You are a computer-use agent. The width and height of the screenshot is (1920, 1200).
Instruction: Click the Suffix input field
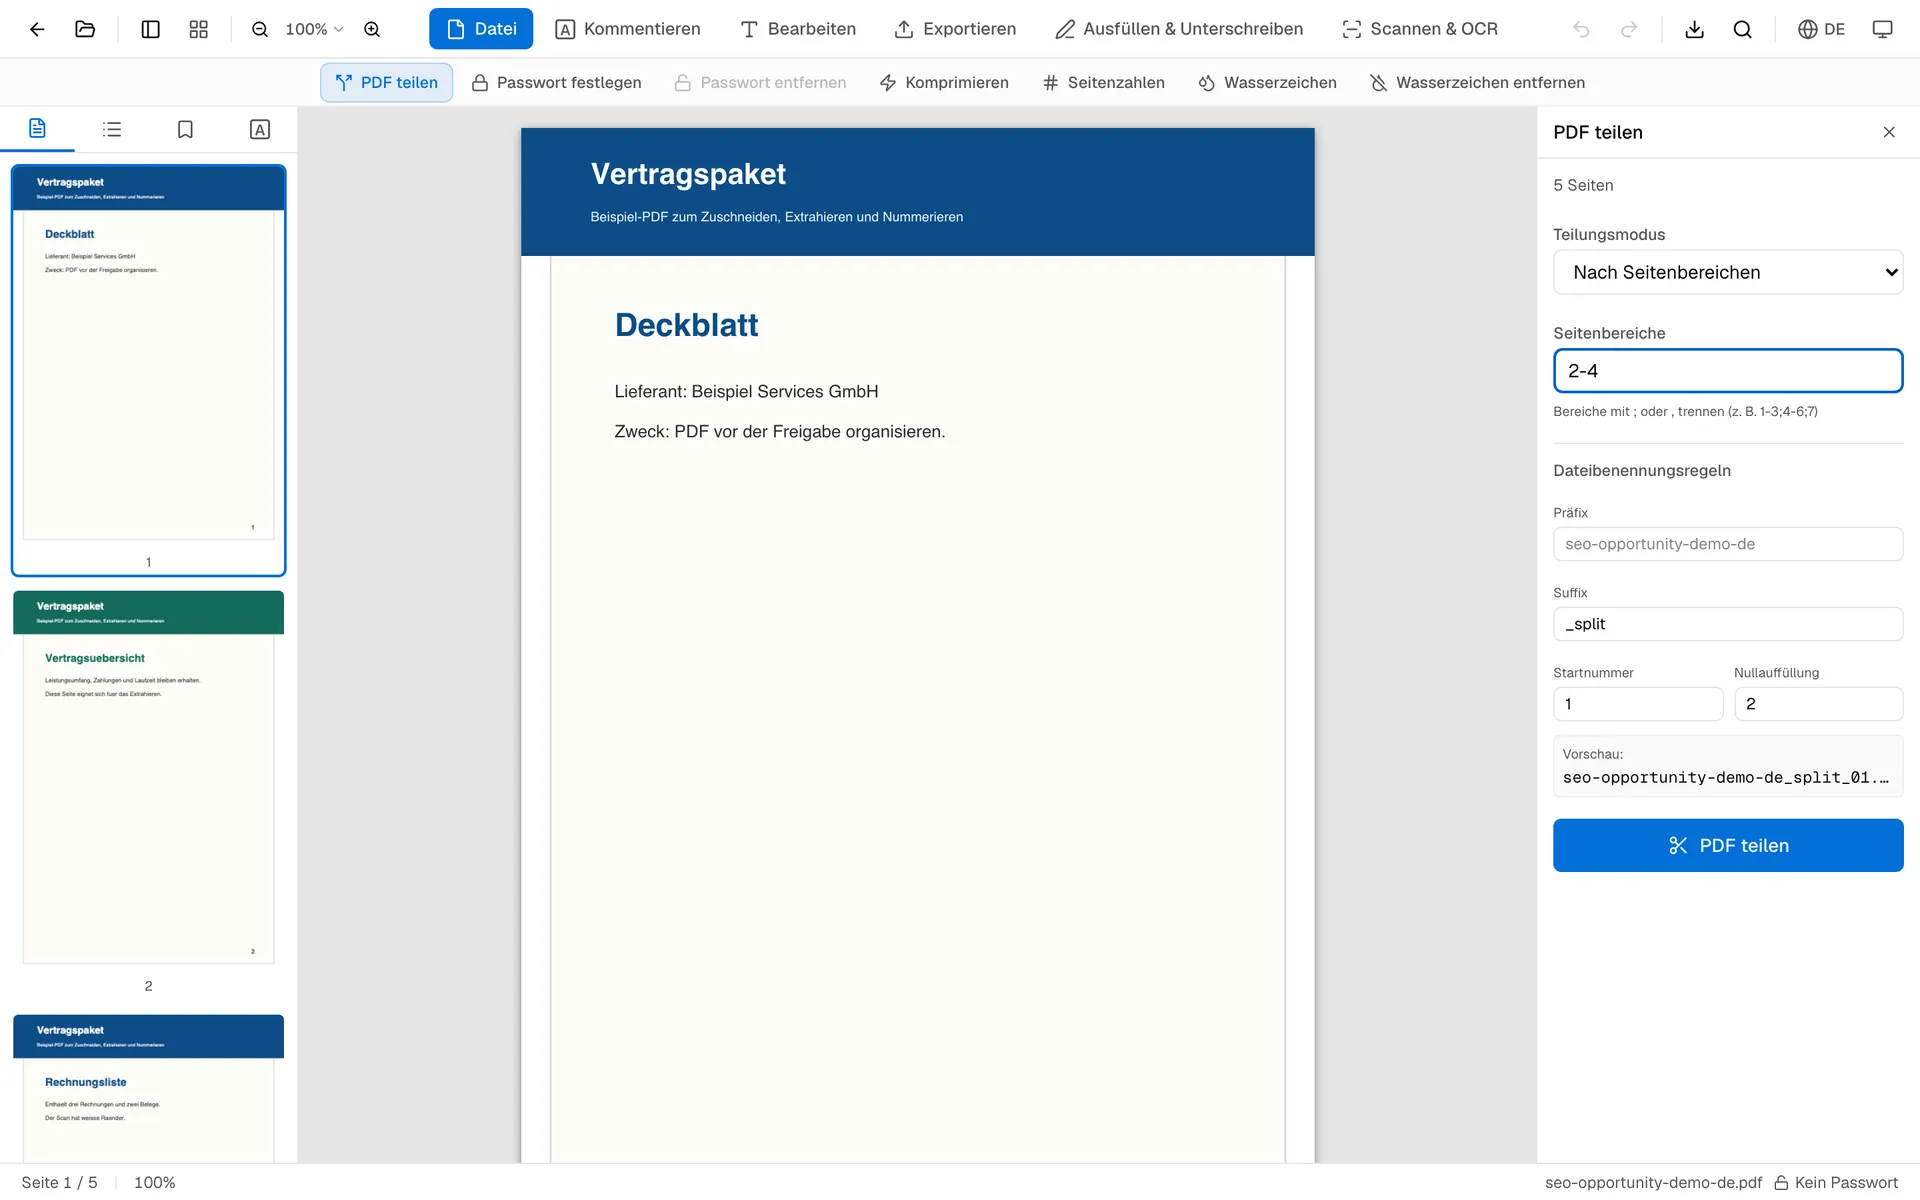click(1728, 624)
